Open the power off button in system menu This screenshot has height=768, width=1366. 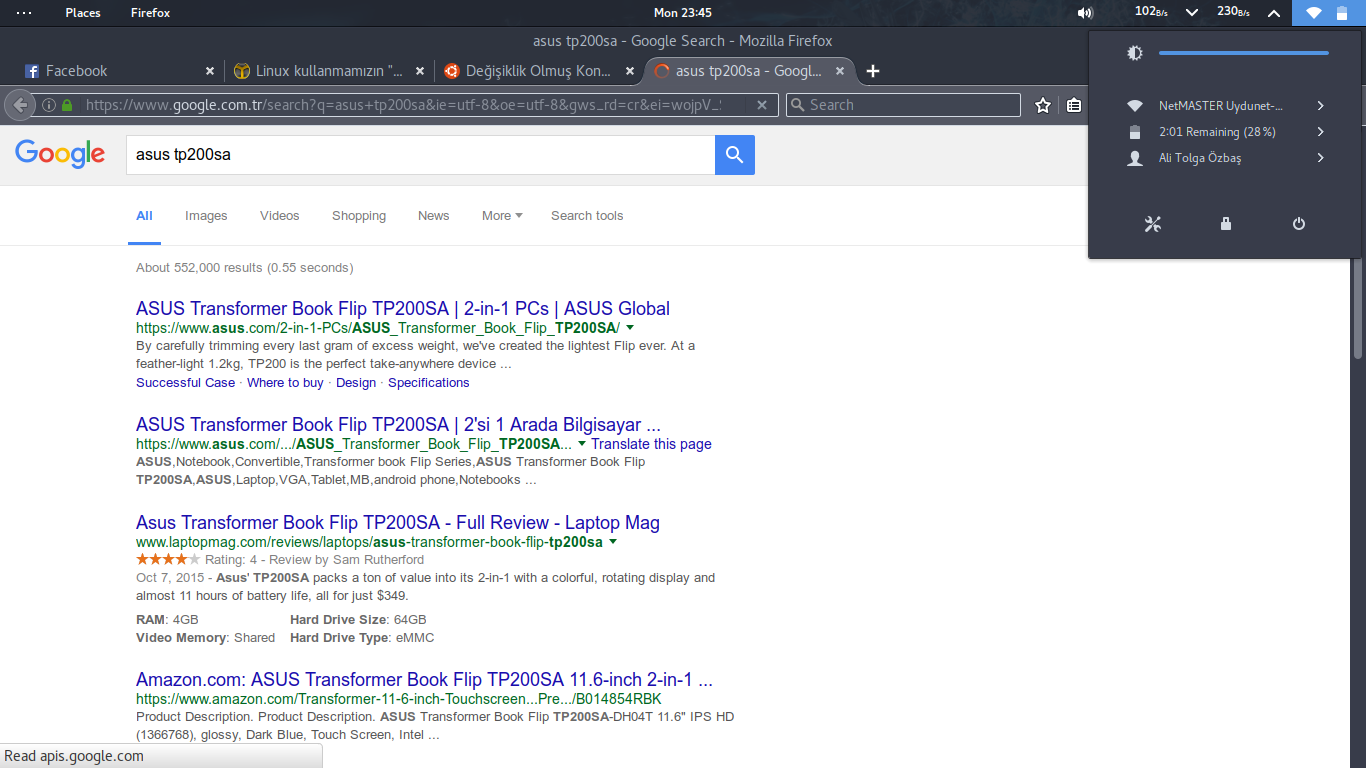click(1299, 224)
